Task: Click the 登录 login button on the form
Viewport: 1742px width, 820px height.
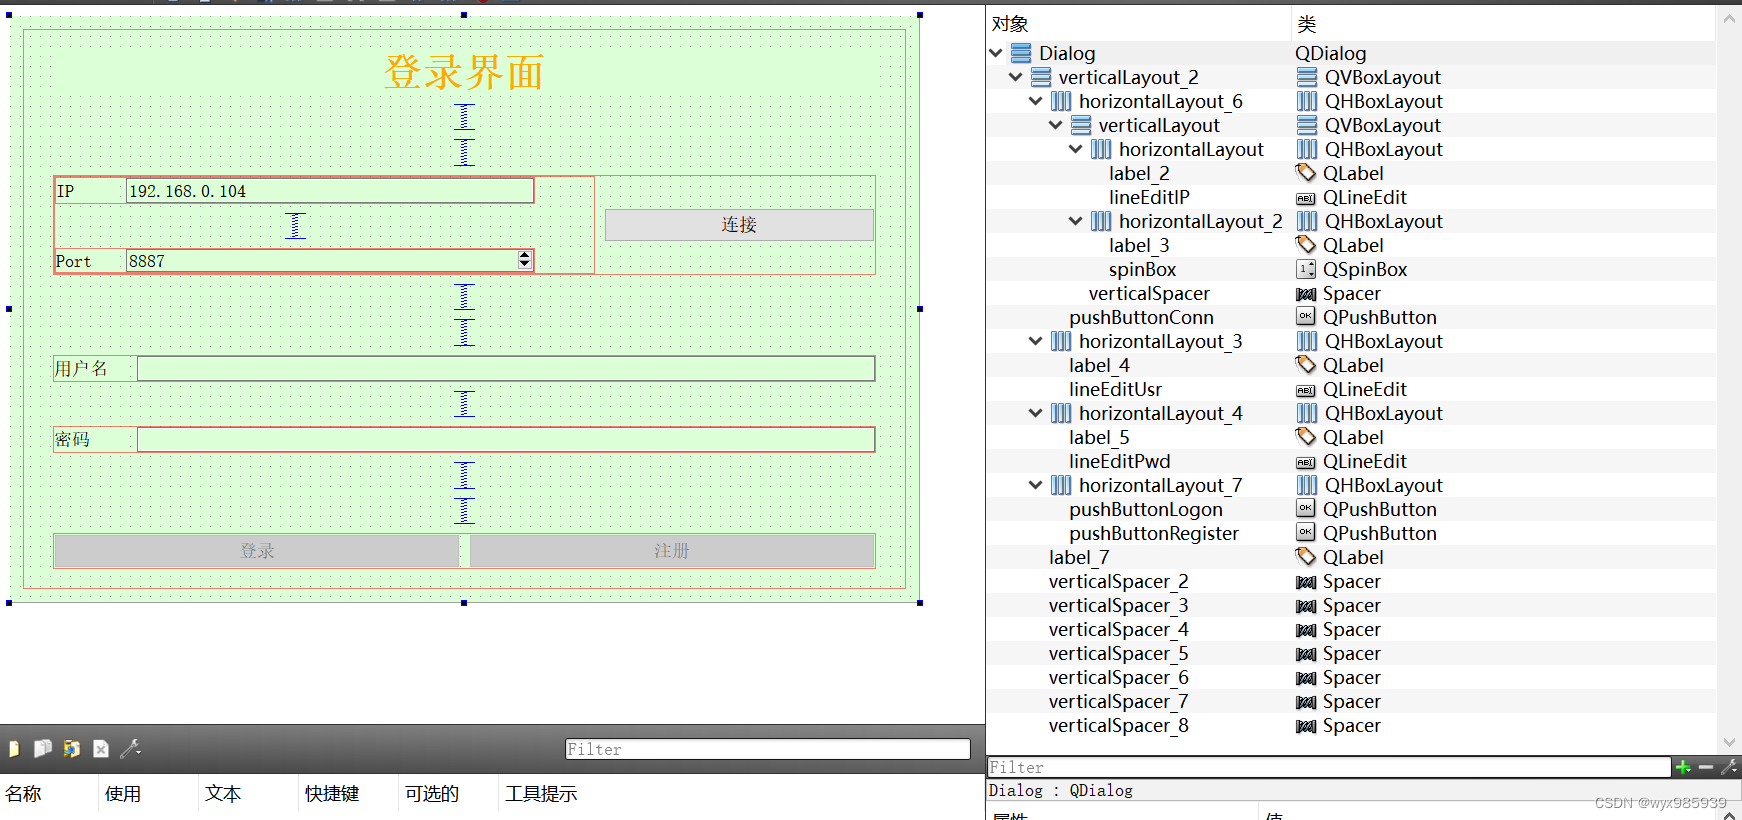Action: point(256,551)
